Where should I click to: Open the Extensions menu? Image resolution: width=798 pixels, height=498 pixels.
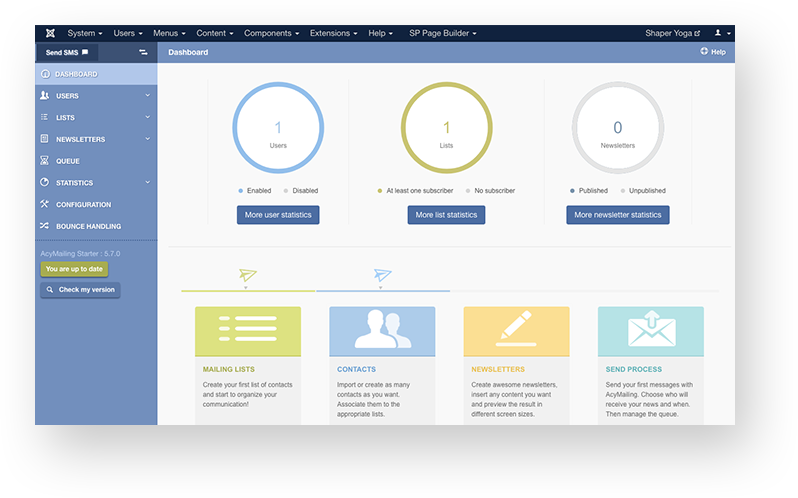pos(333,33)
